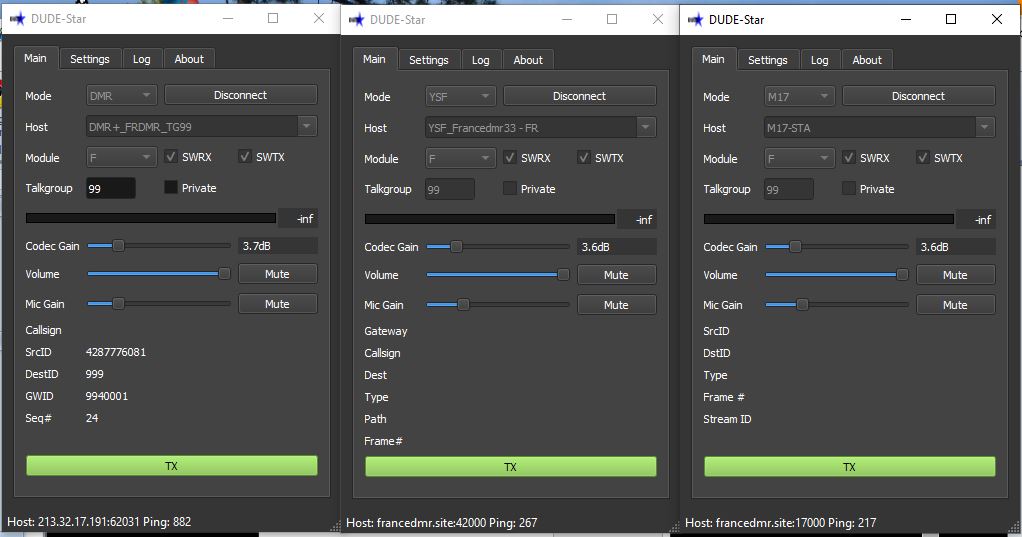The width and height of the screenshot is (1022, 537).
Task: Open the Mode dropdown showing DMR
Action: (x=121, y=96)
